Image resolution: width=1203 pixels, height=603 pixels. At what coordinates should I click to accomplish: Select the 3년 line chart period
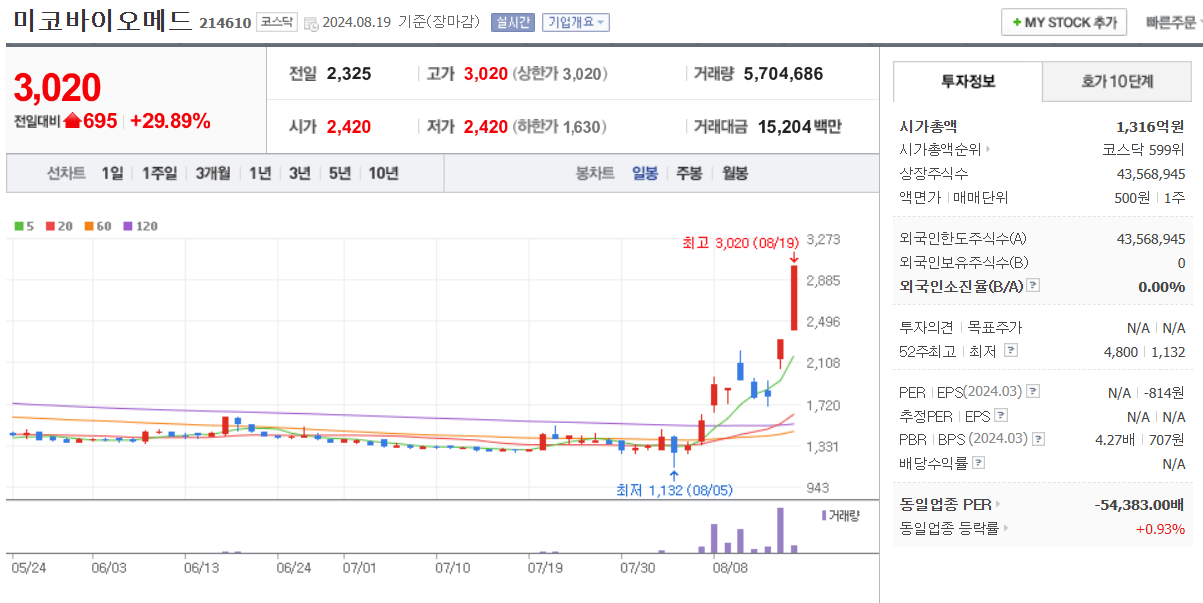tap(300, 173)
